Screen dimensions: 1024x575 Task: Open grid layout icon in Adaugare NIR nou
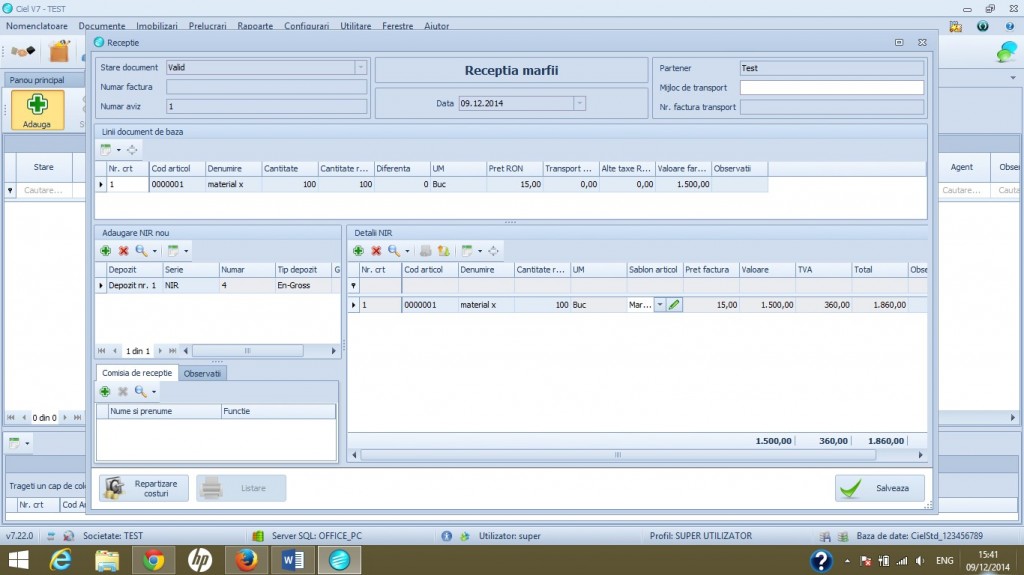point(173,251)
